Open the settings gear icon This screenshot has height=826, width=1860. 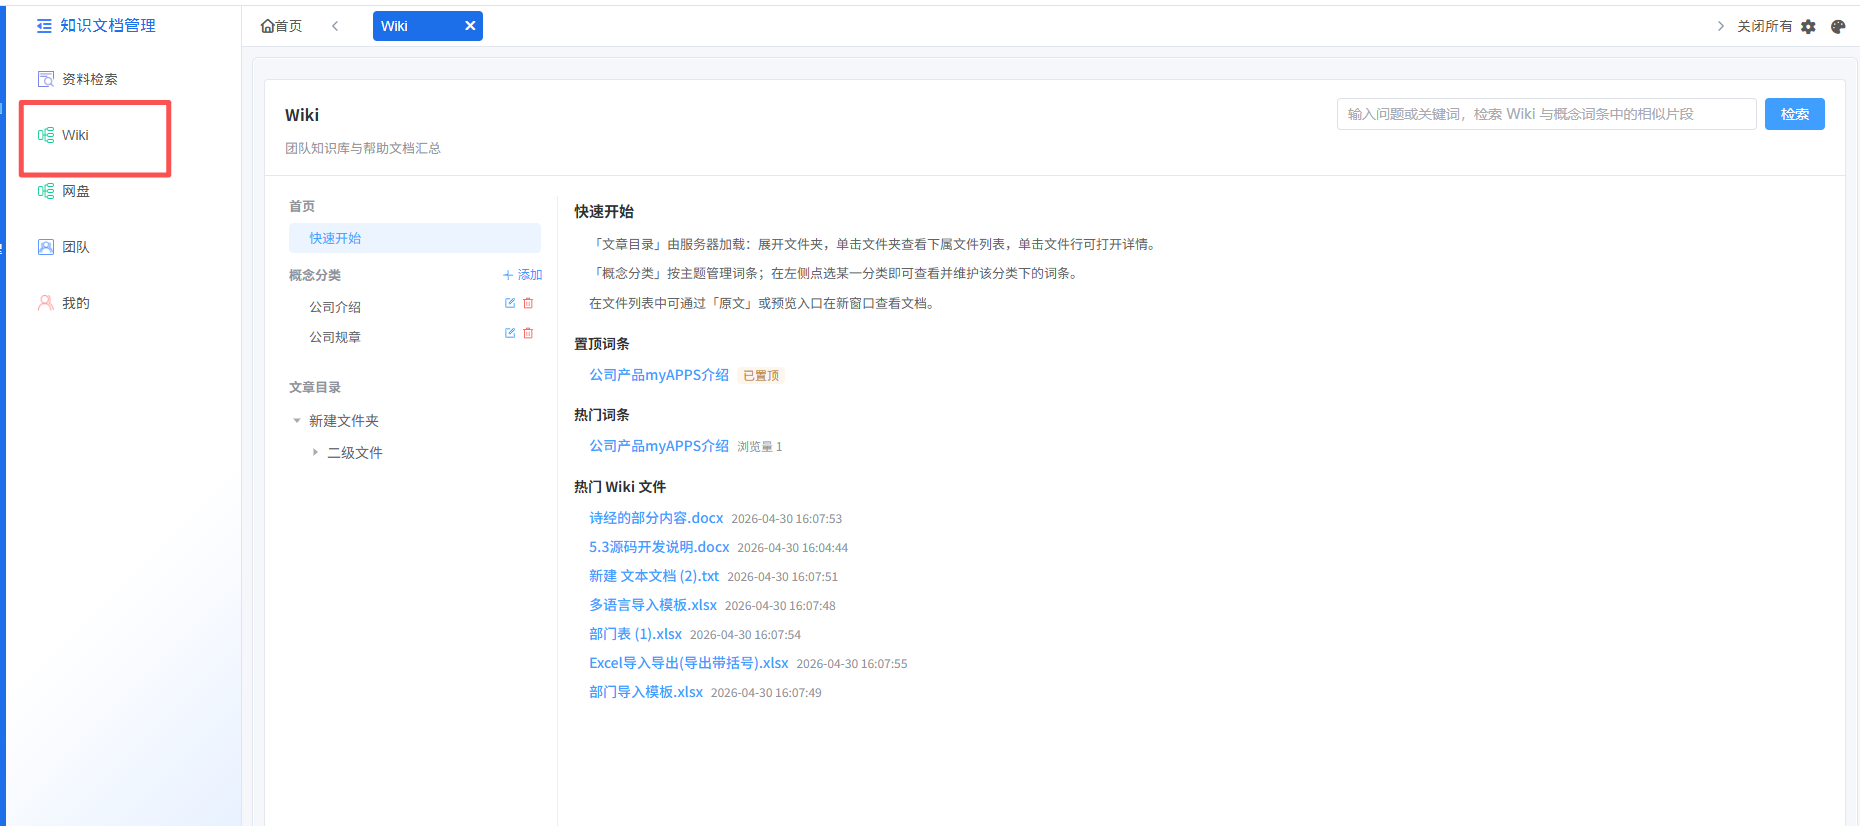pos(1808,27)
